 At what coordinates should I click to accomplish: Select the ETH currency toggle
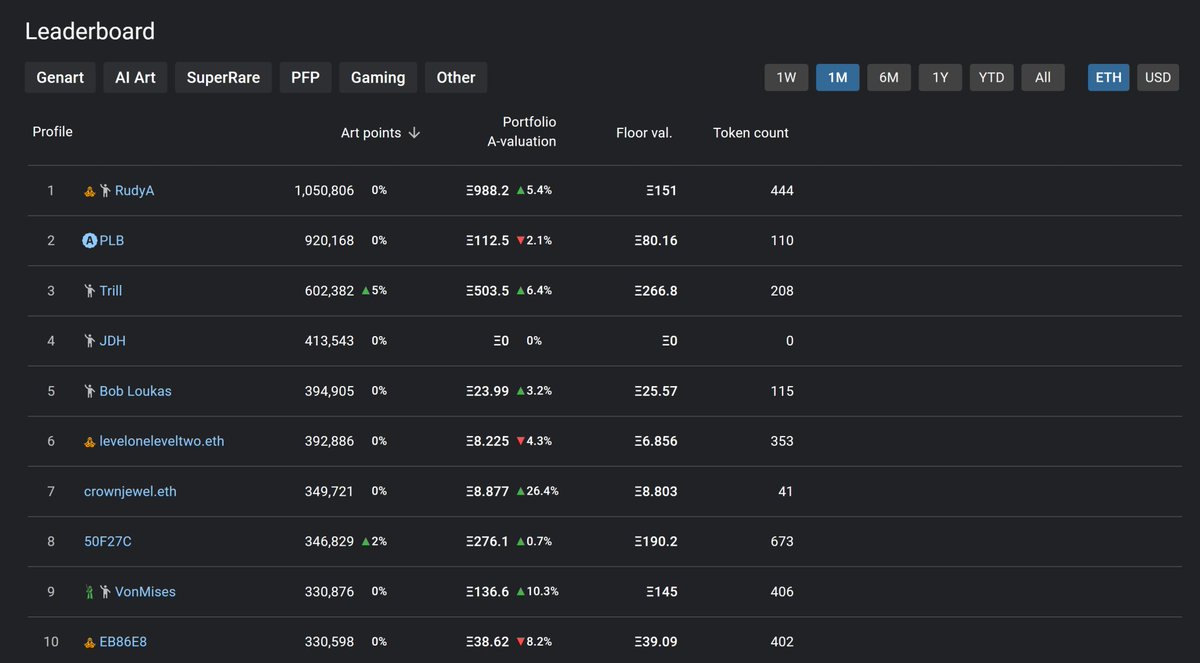(x=1108, y=77)
